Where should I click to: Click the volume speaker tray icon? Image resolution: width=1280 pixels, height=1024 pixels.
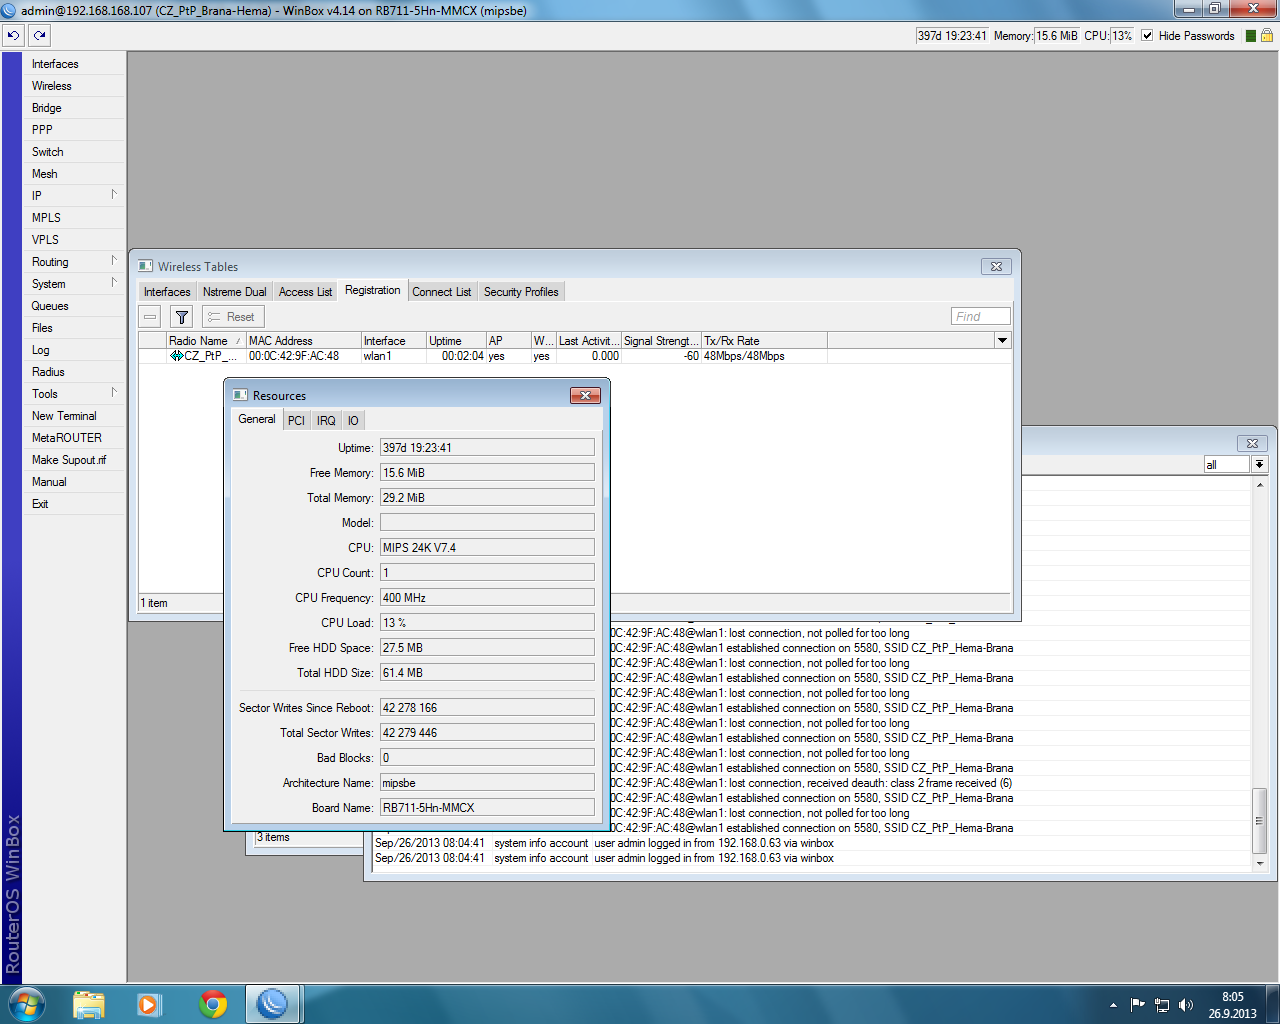pyautogui.click(x=1186, y=1005)
